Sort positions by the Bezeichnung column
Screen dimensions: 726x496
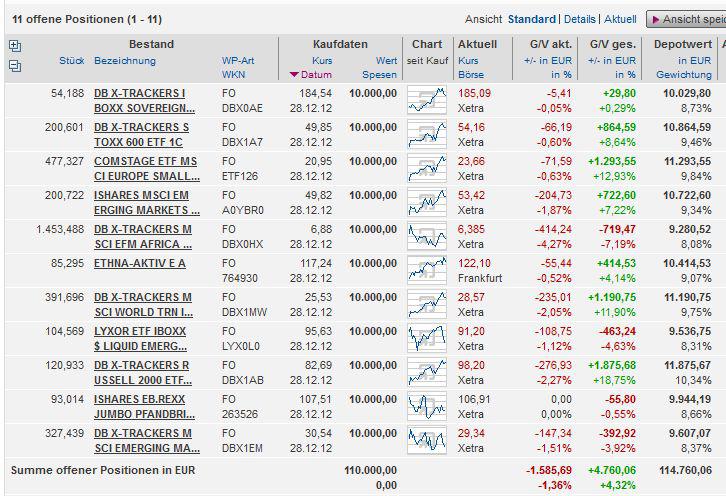point(125,61)
